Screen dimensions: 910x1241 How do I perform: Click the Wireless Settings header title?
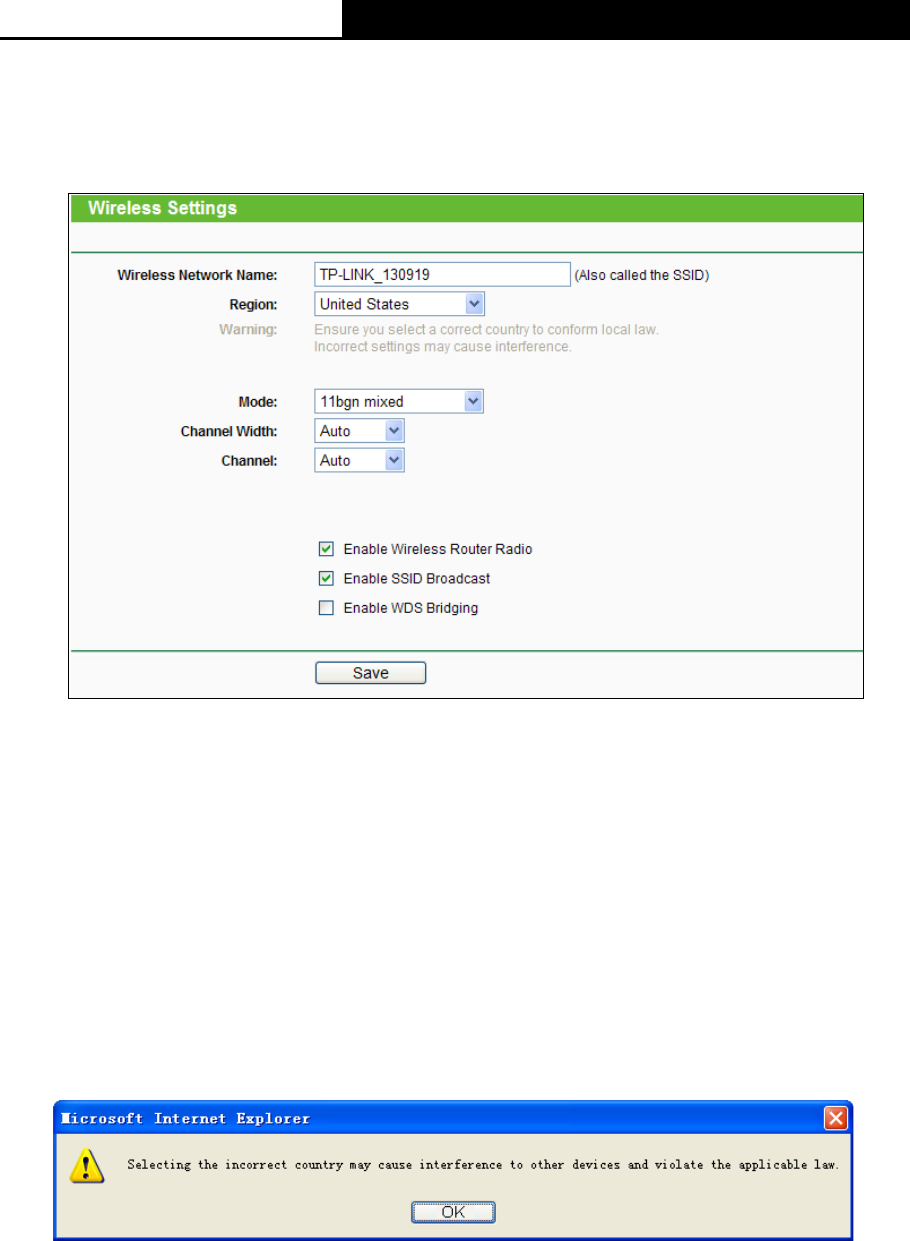pos(163,208)
